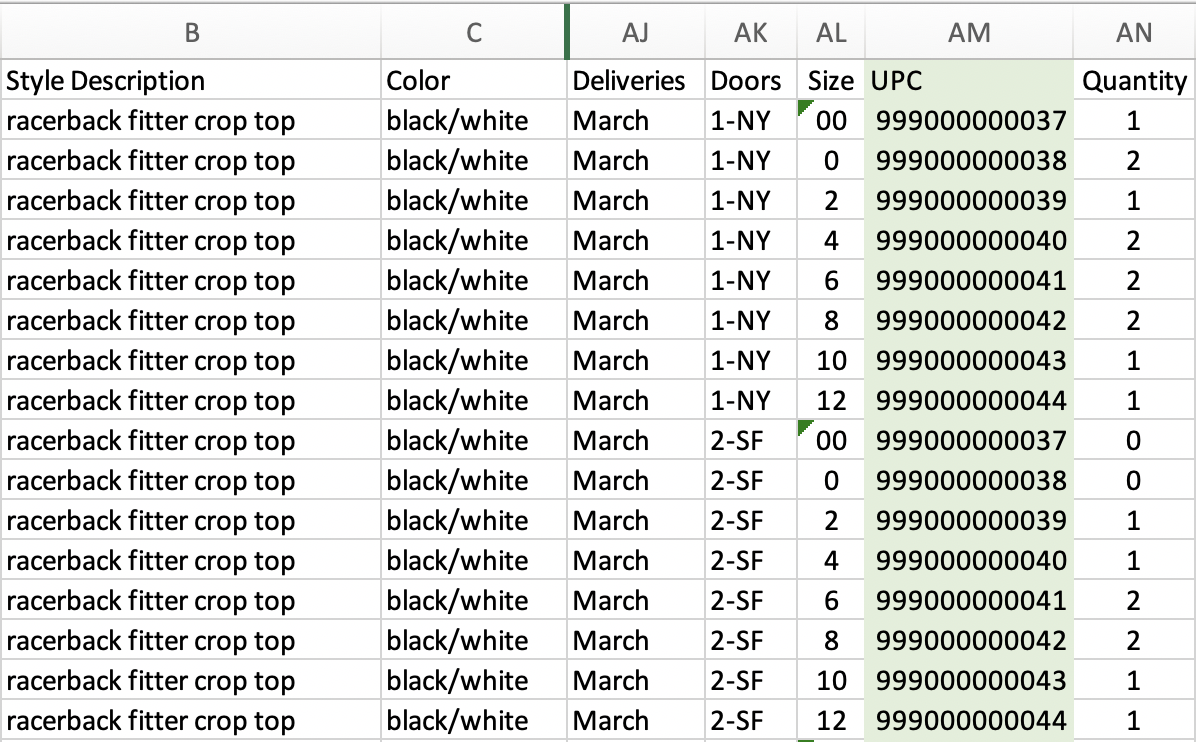This screenshot has height=742, width=1196.
Task: Select UPC 999000000043 in the 1-NY row
Action: tap(969, 361)
